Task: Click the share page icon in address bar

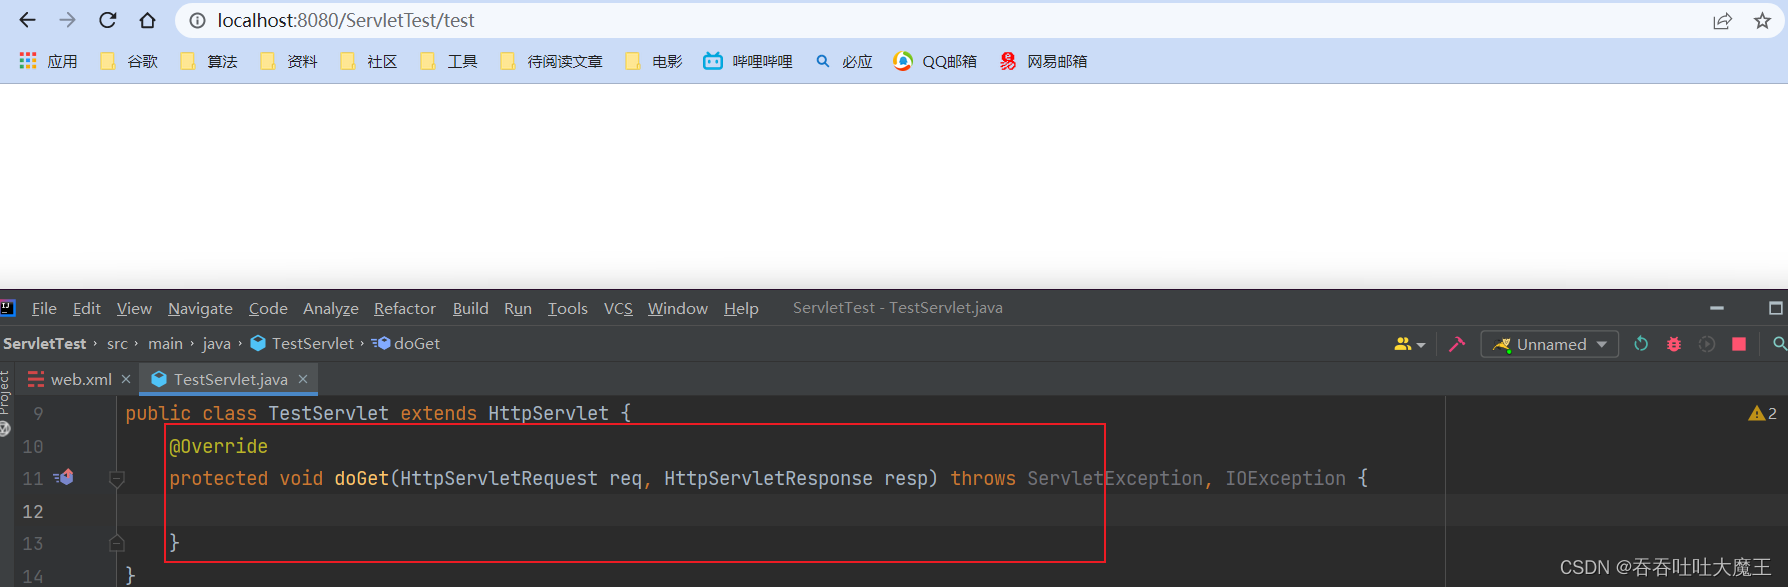Action: tap(1722, 21)
